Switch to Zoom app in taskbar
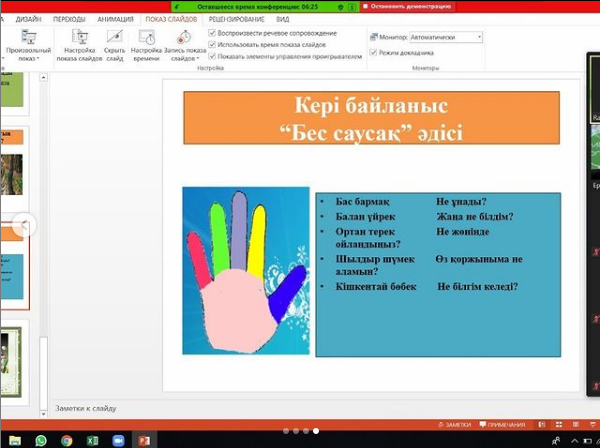Viewport: 600px width, 448px height. point(118,440)
